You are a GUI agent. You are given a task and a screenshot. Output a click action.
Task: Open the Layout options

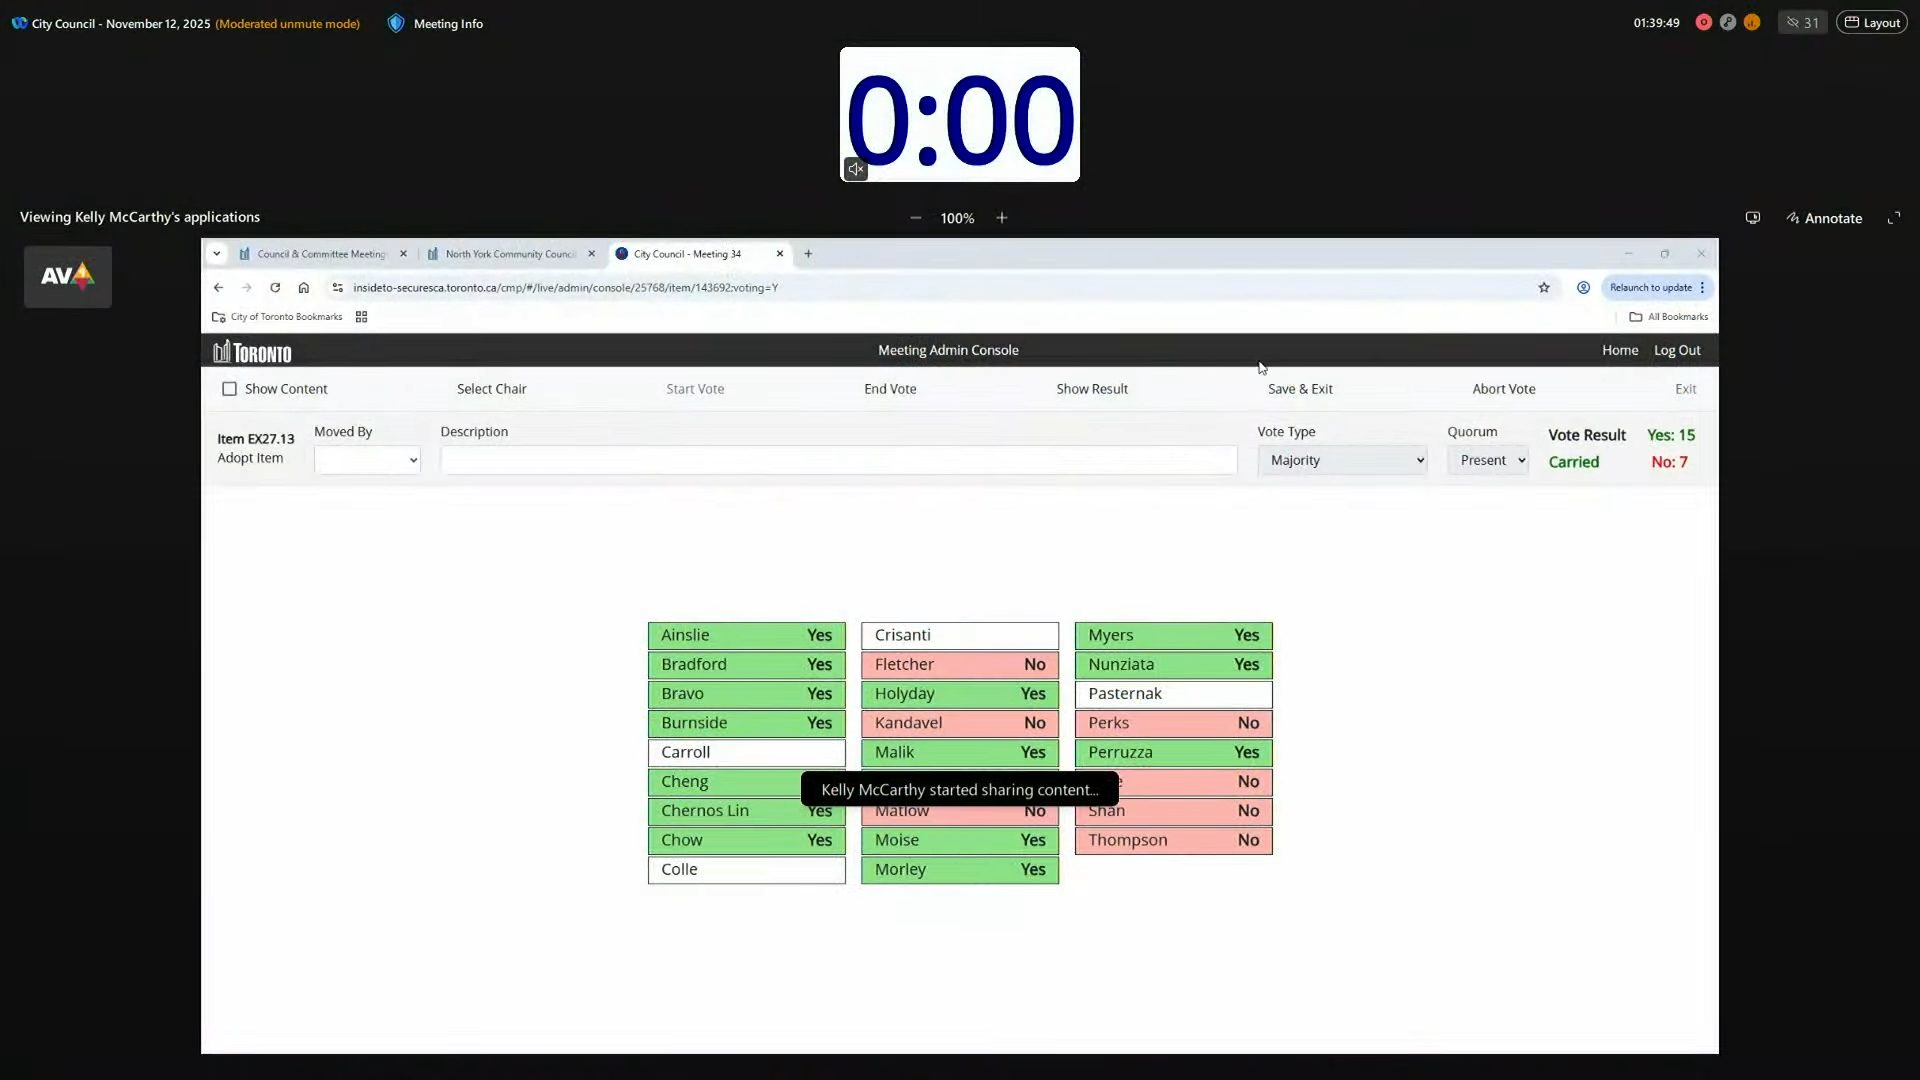tap(1872, 22)
